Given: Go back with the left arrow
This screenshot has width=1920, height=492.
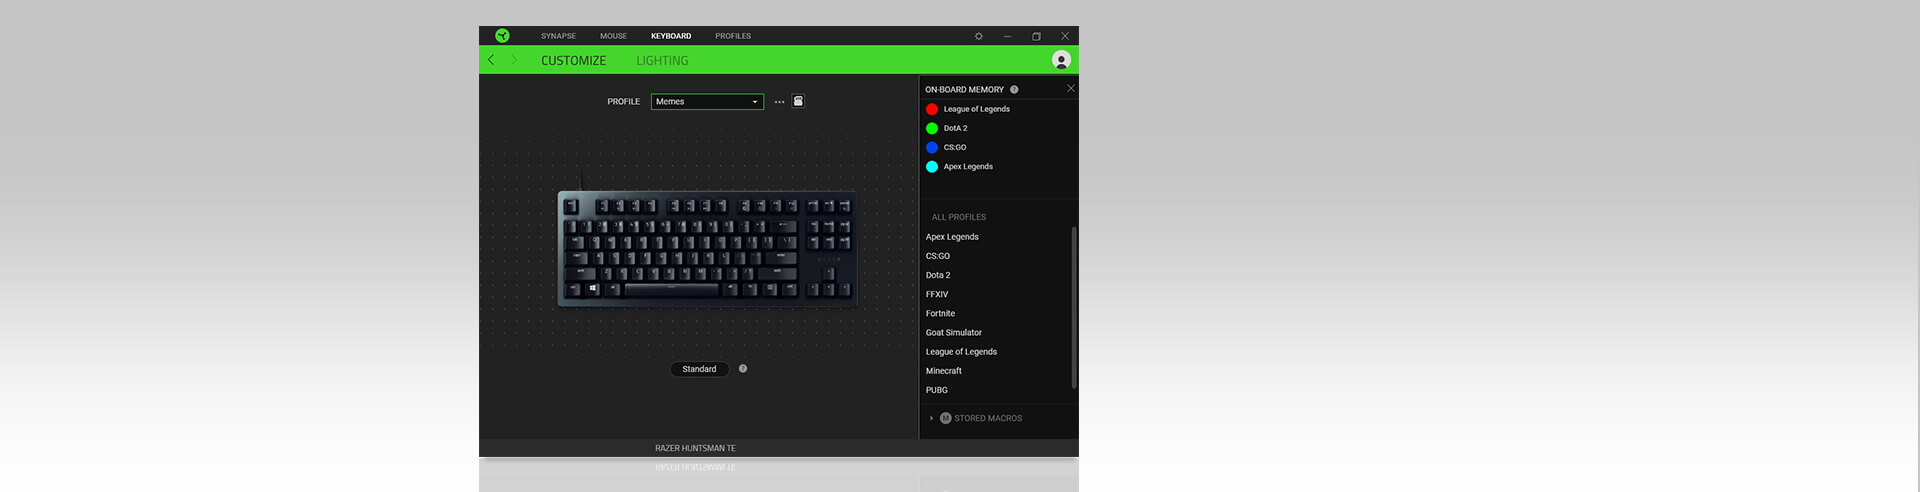Looking at the screenshot, I should pyautogui.click(x=491, y=60).
